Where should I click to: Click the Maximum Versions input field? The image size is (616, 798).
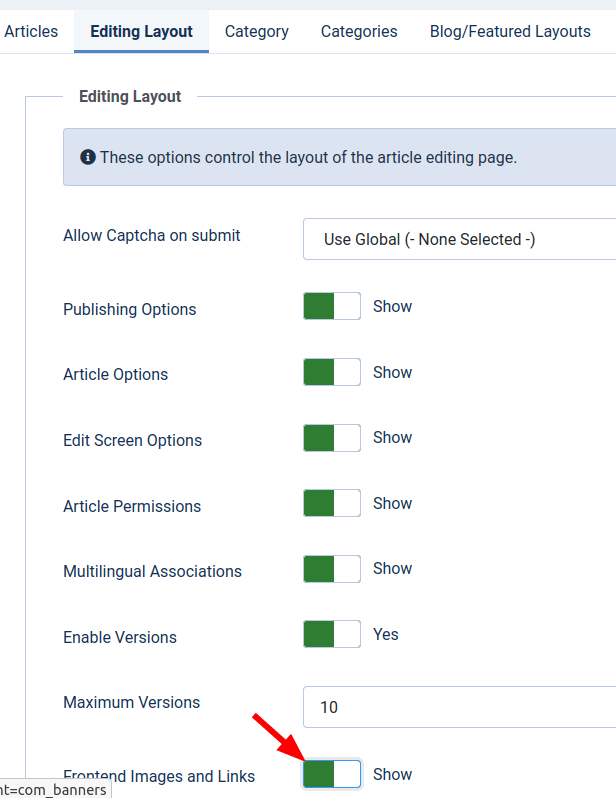pyautogui.click(x=460, y=707)
